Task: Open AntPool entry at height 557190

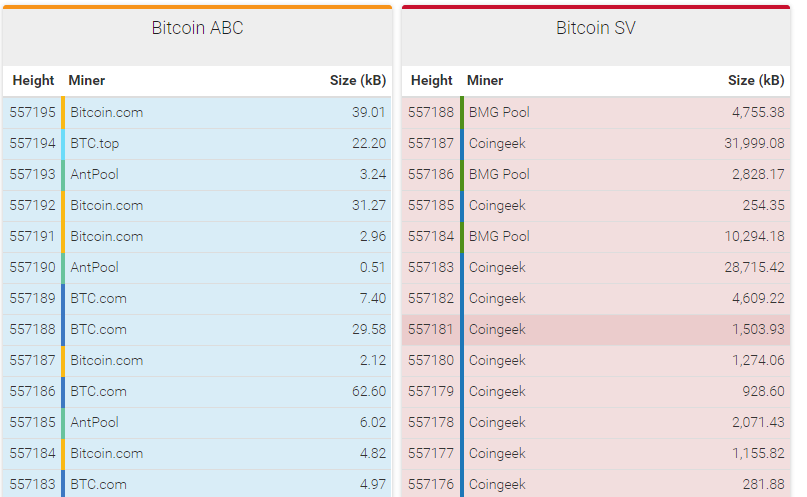Action: 95,267
